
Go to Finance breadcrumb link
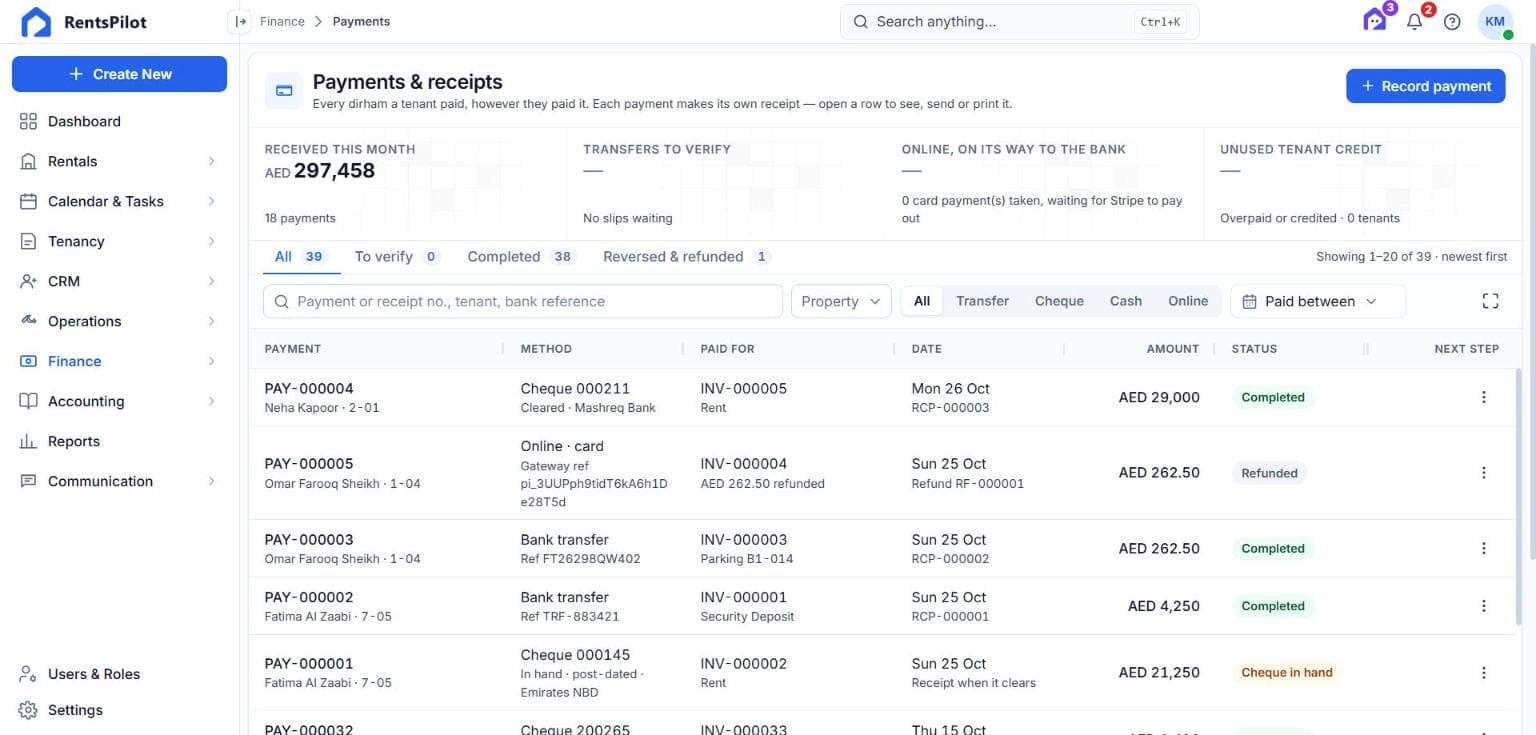click(x=282, y=21)
